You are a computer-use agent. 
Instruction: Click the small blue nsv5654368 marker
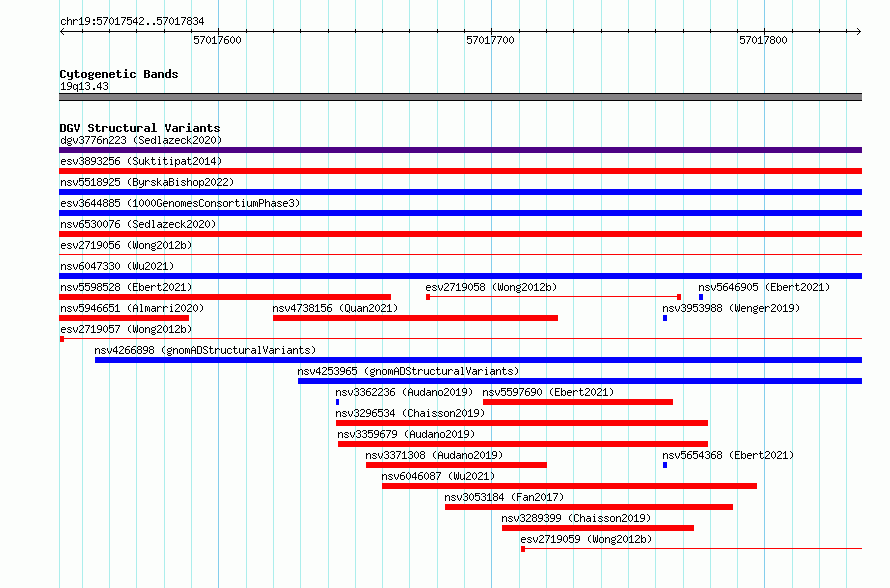665,465
